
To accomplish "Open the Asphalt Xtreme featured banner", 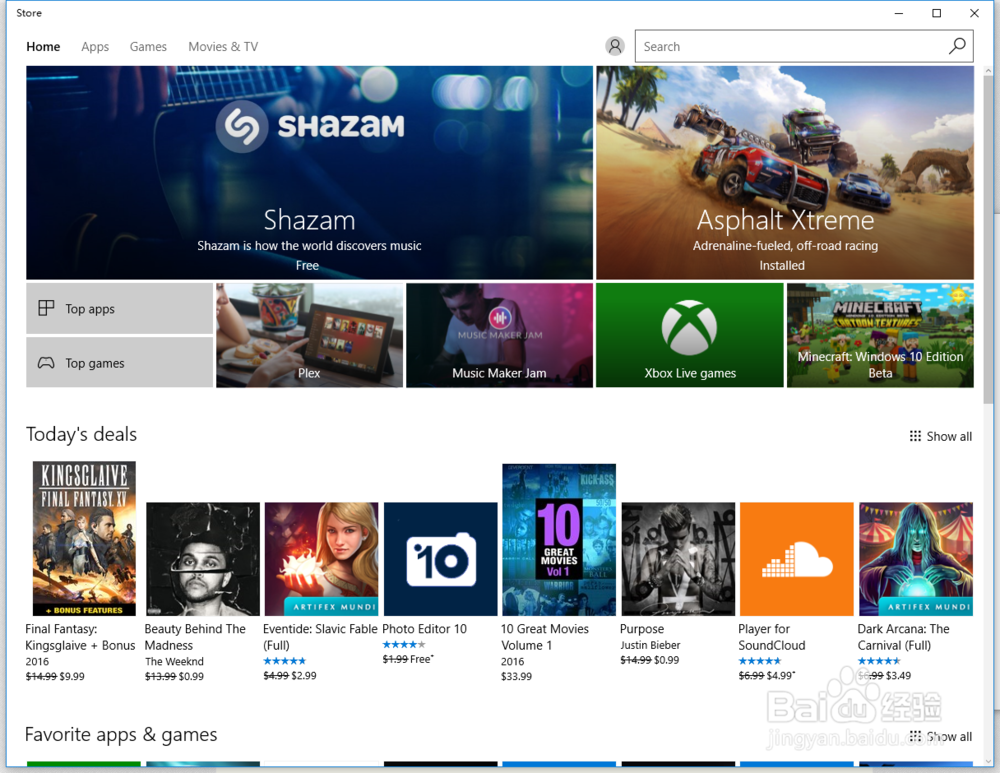I will [785, 172].
